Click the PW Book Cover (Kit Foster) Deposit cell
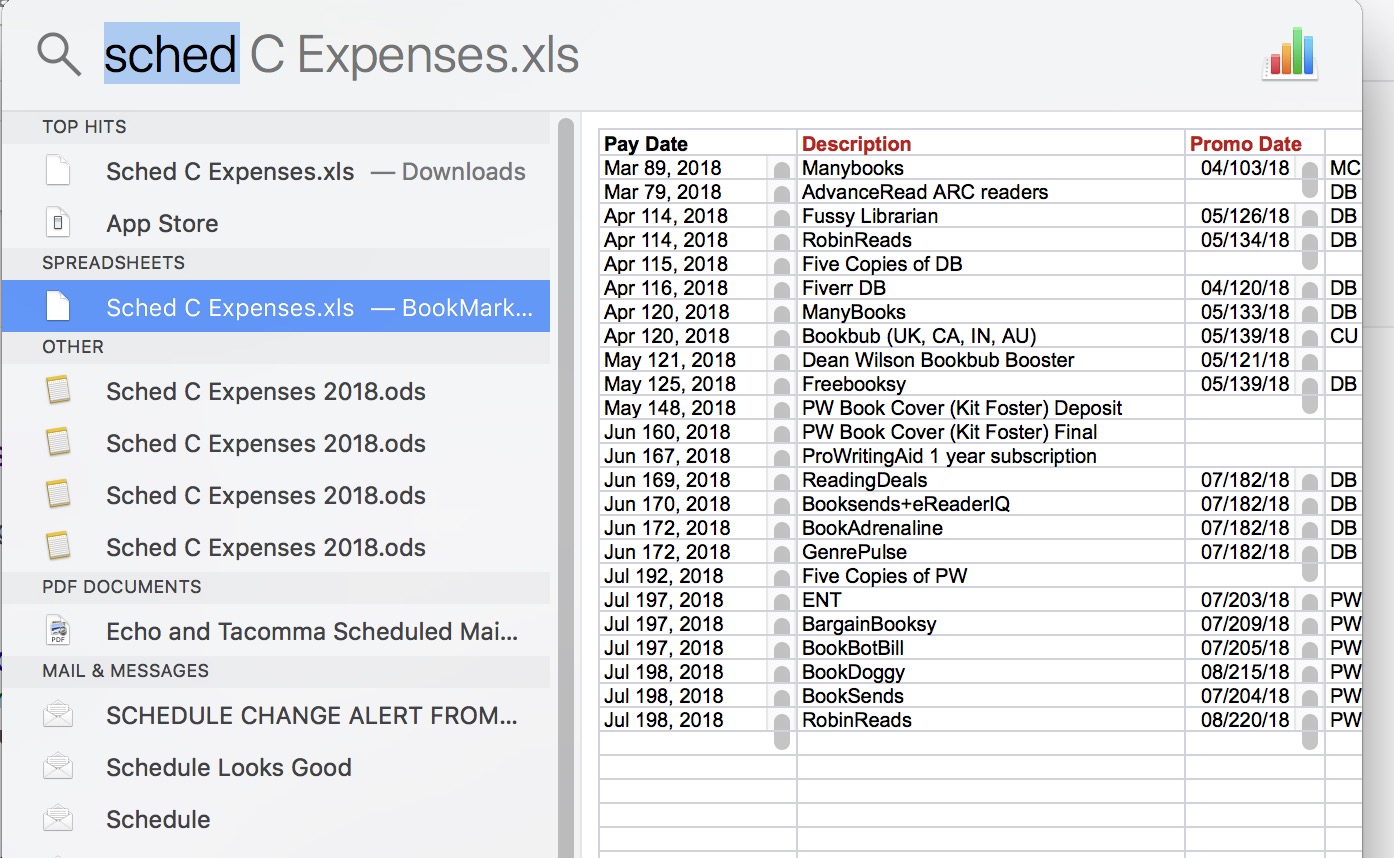This screenshot has height=858, width=1394. (991, 408)
